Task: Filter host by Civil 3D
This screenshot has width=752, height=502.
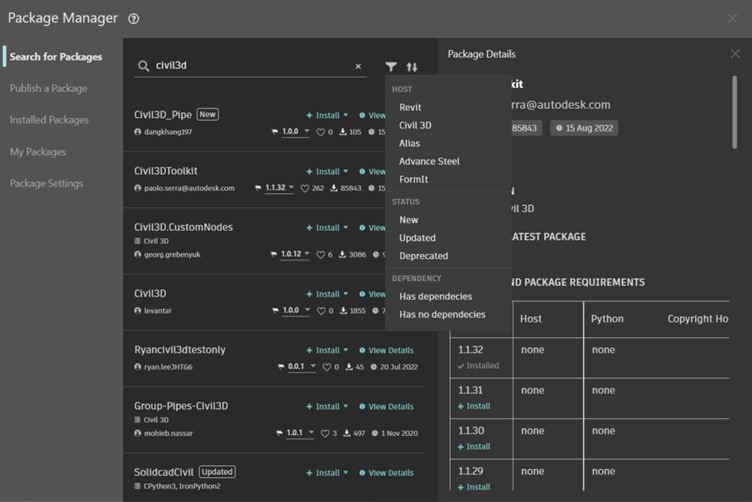Action: [x=415, y=125]
